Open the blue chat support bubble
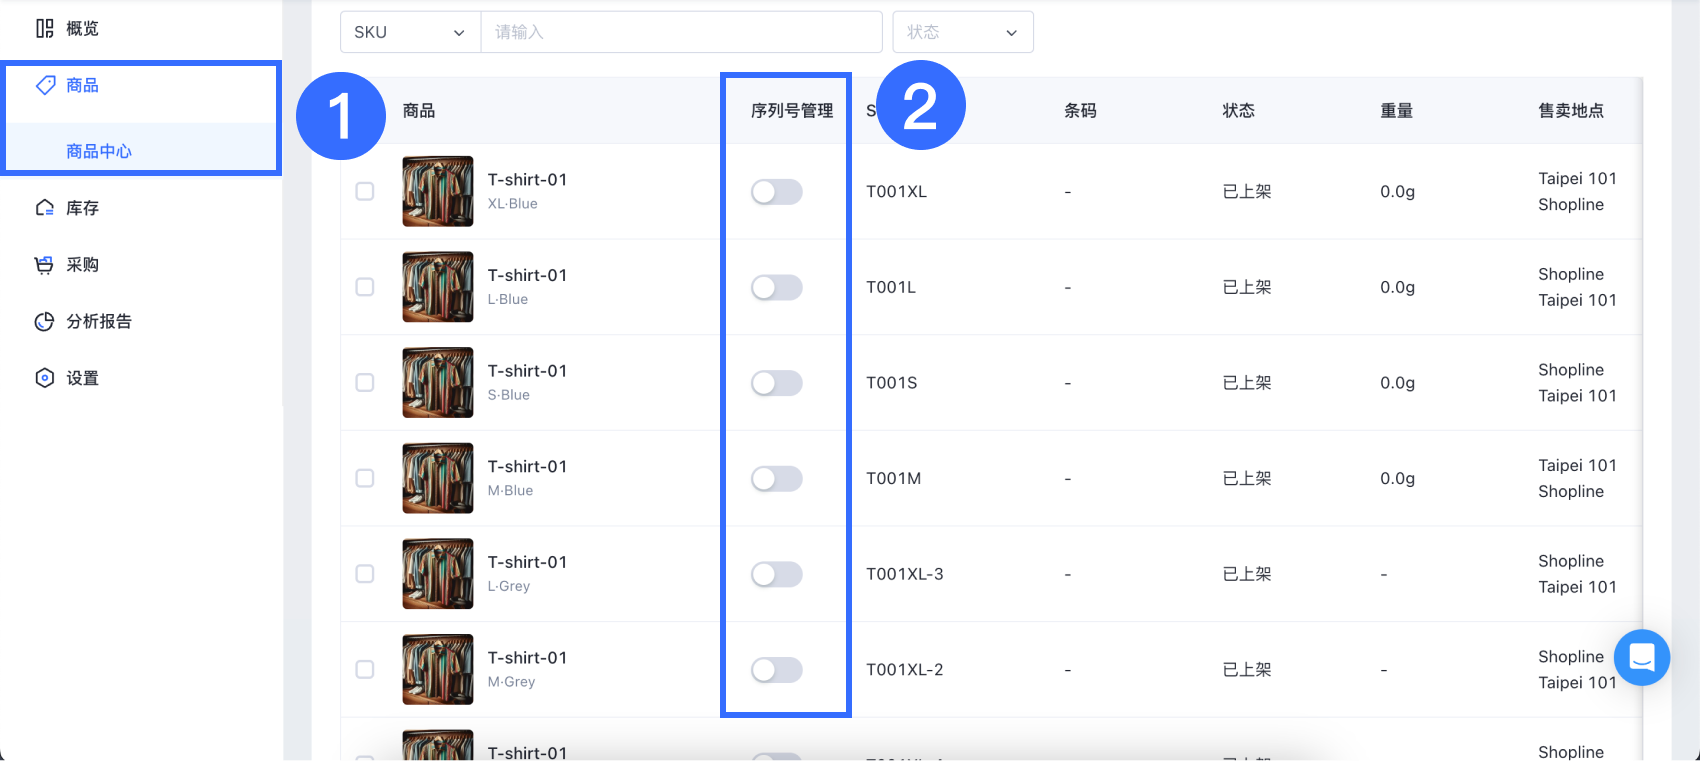 pos(1642,657)
